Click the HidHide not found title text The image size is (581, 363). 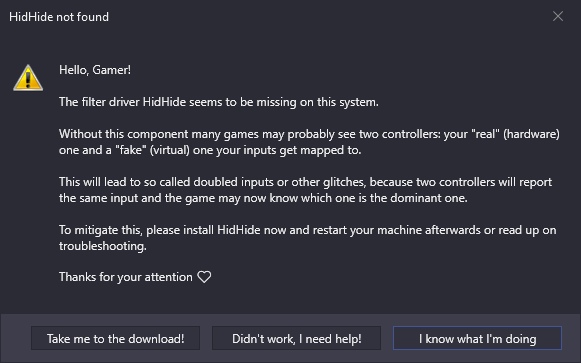coord(59,17)
